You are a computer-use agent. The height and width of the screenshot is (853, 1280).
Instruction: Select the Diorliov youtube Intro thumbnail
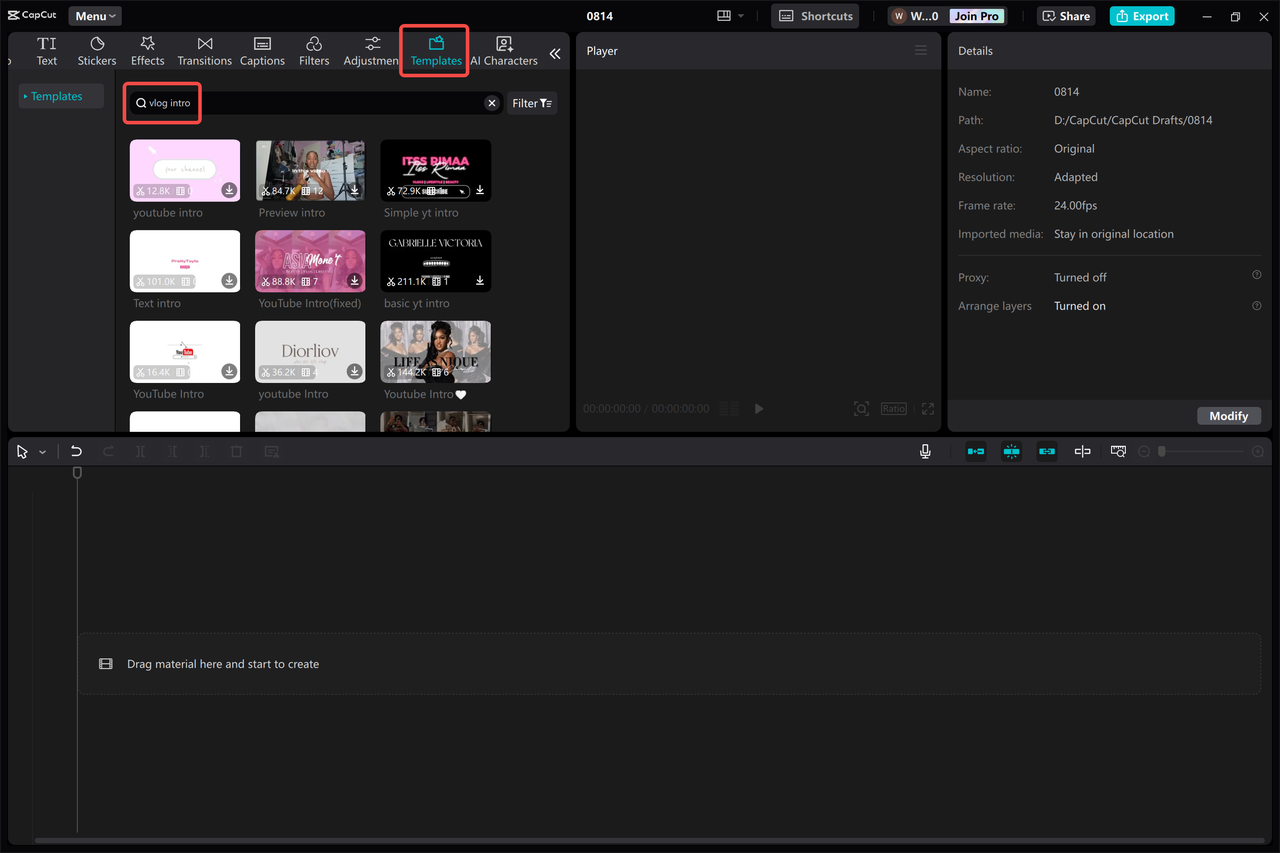pos(310,351)
